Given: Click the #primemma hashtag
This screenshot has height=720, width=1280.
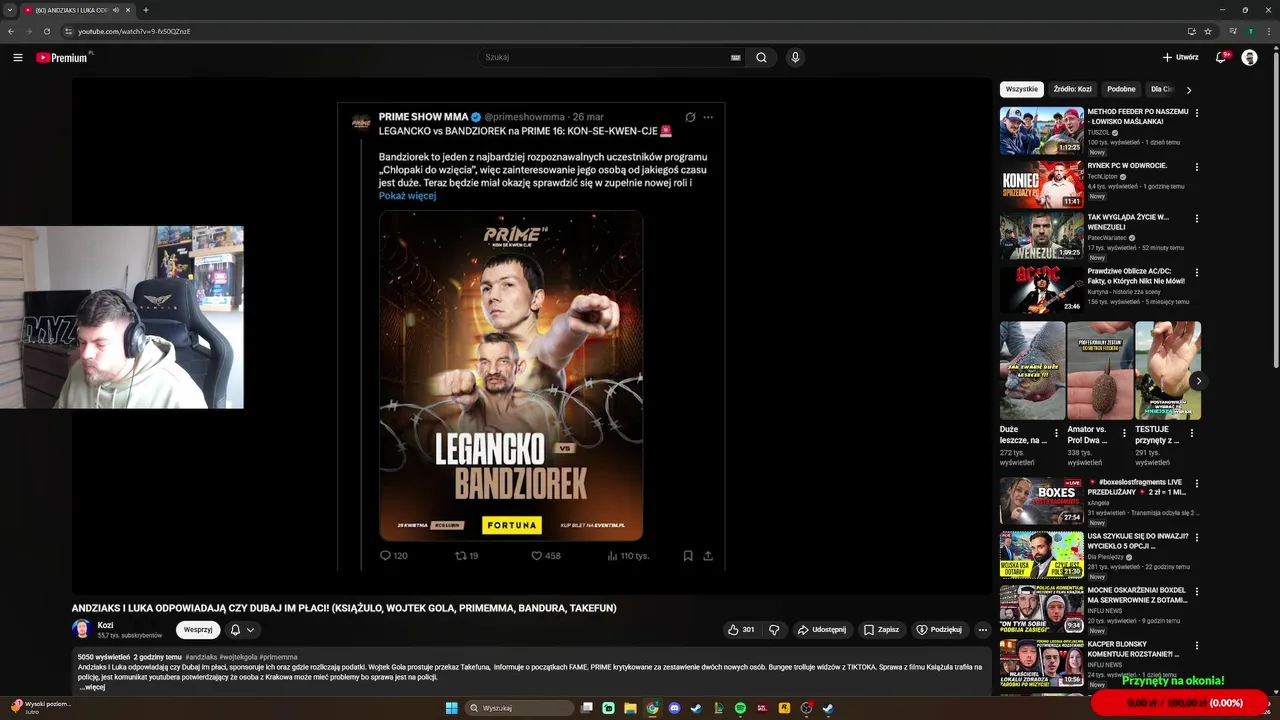Looking at the screenshot, I should coord(278,657).
